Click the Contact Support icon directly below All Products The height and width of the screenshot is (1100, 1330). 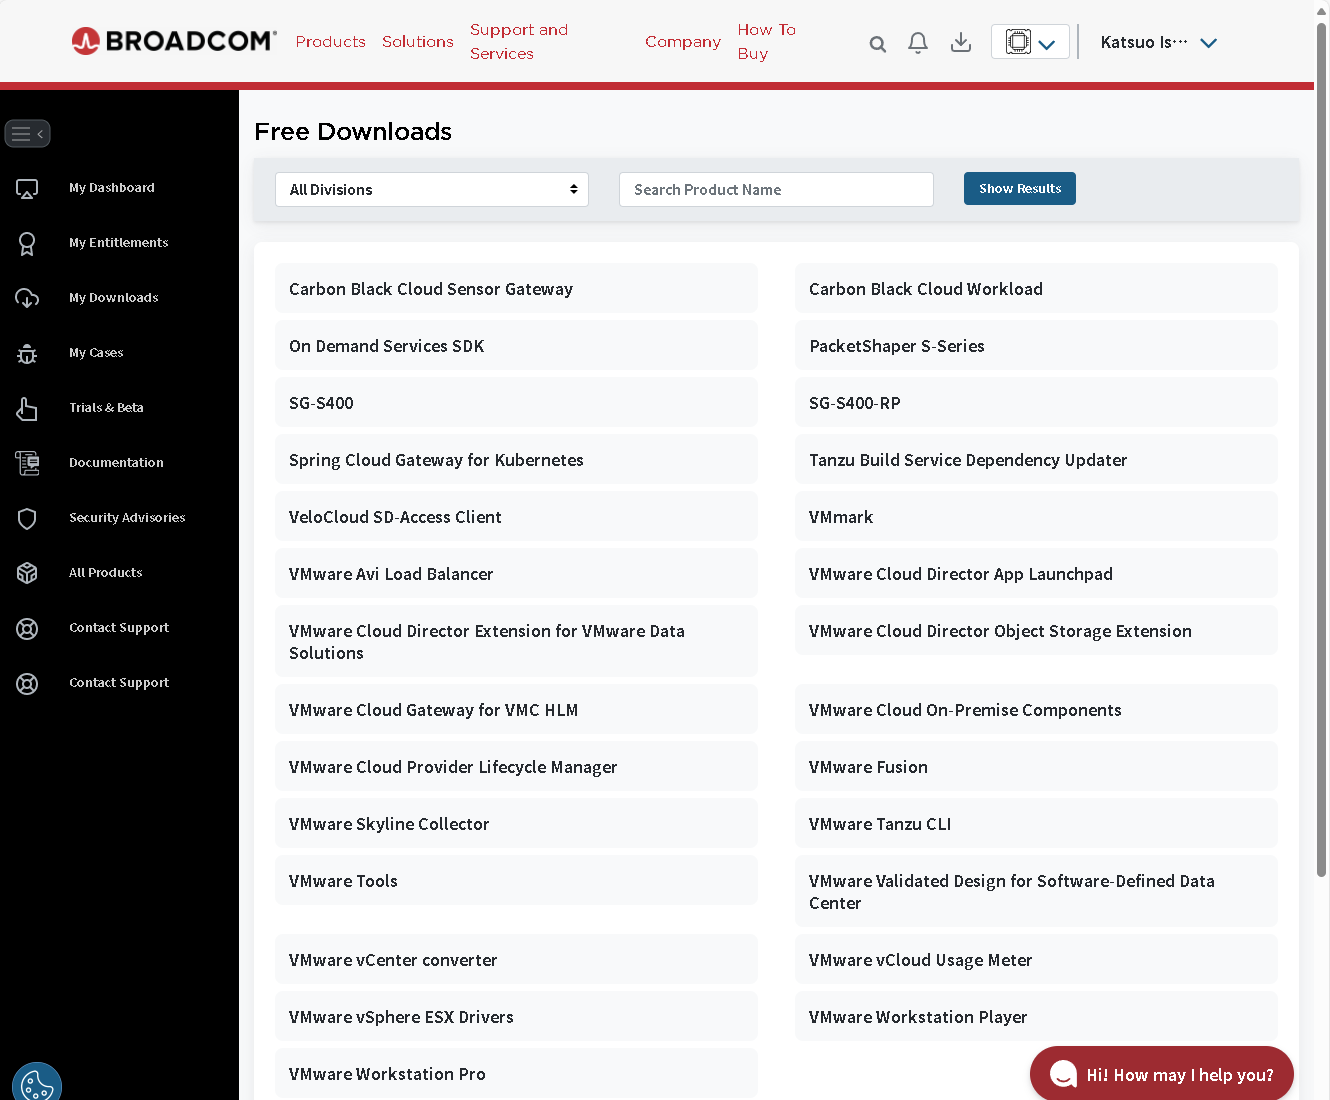click(x=27, y=628)
